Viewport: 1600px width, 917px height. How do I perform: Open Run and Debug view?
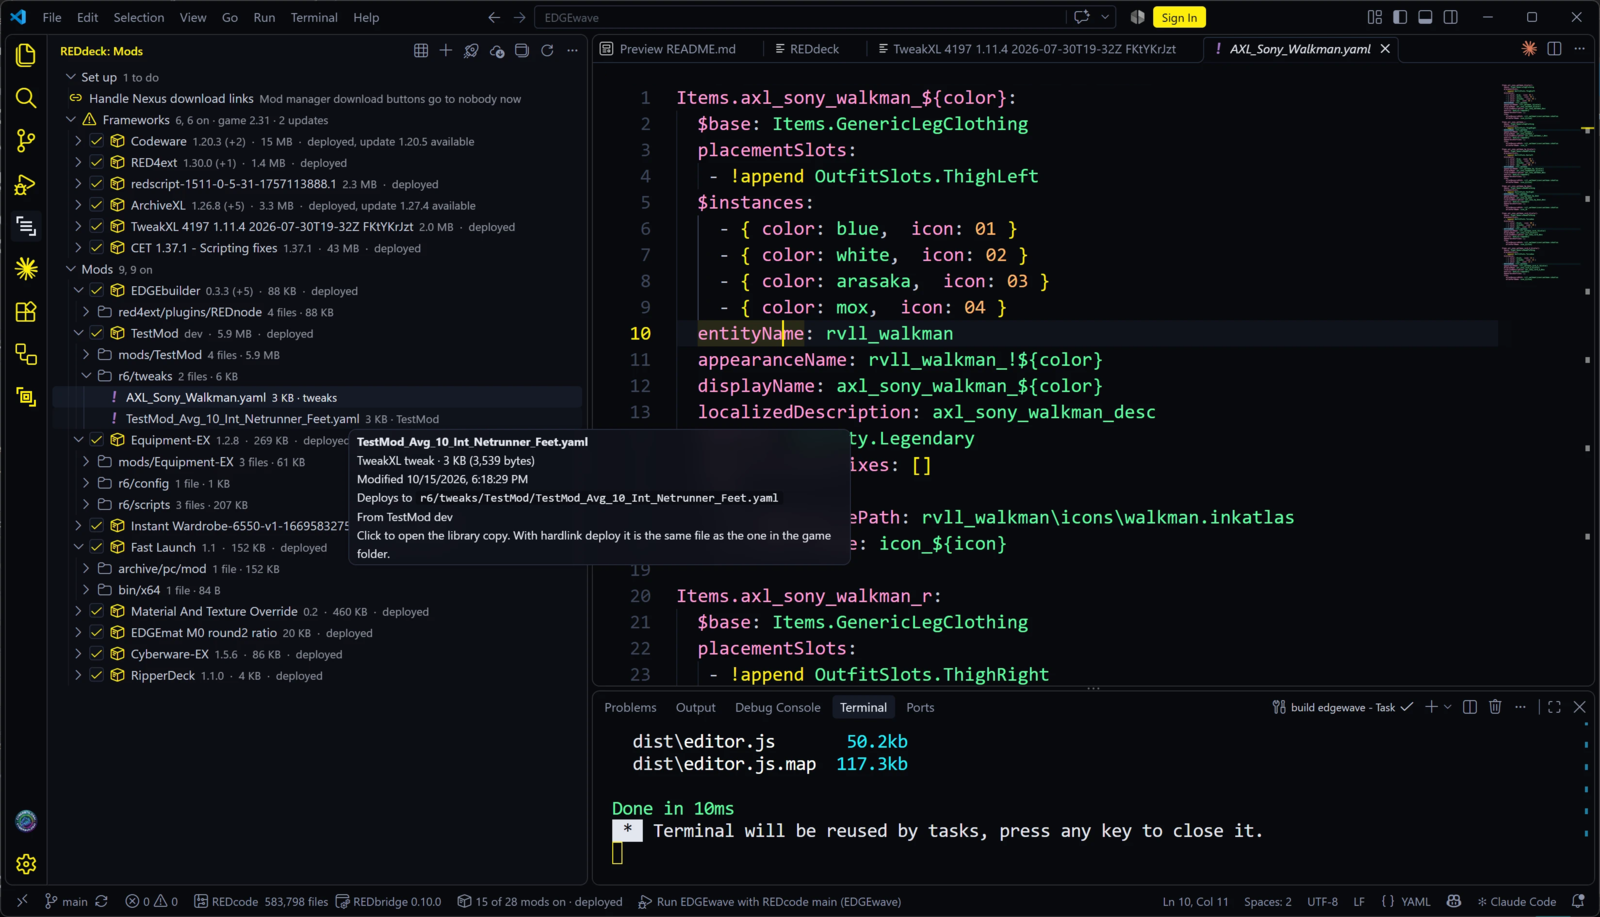pyautogui.click(x=26, y=184)
